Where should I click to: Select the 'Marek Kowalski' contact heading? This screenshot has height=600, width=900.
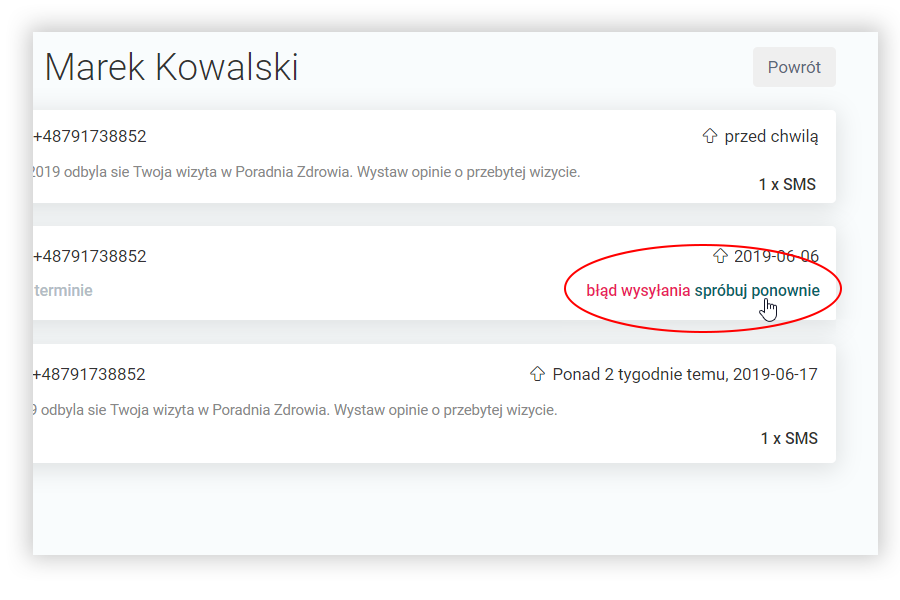tap(170, 67)
